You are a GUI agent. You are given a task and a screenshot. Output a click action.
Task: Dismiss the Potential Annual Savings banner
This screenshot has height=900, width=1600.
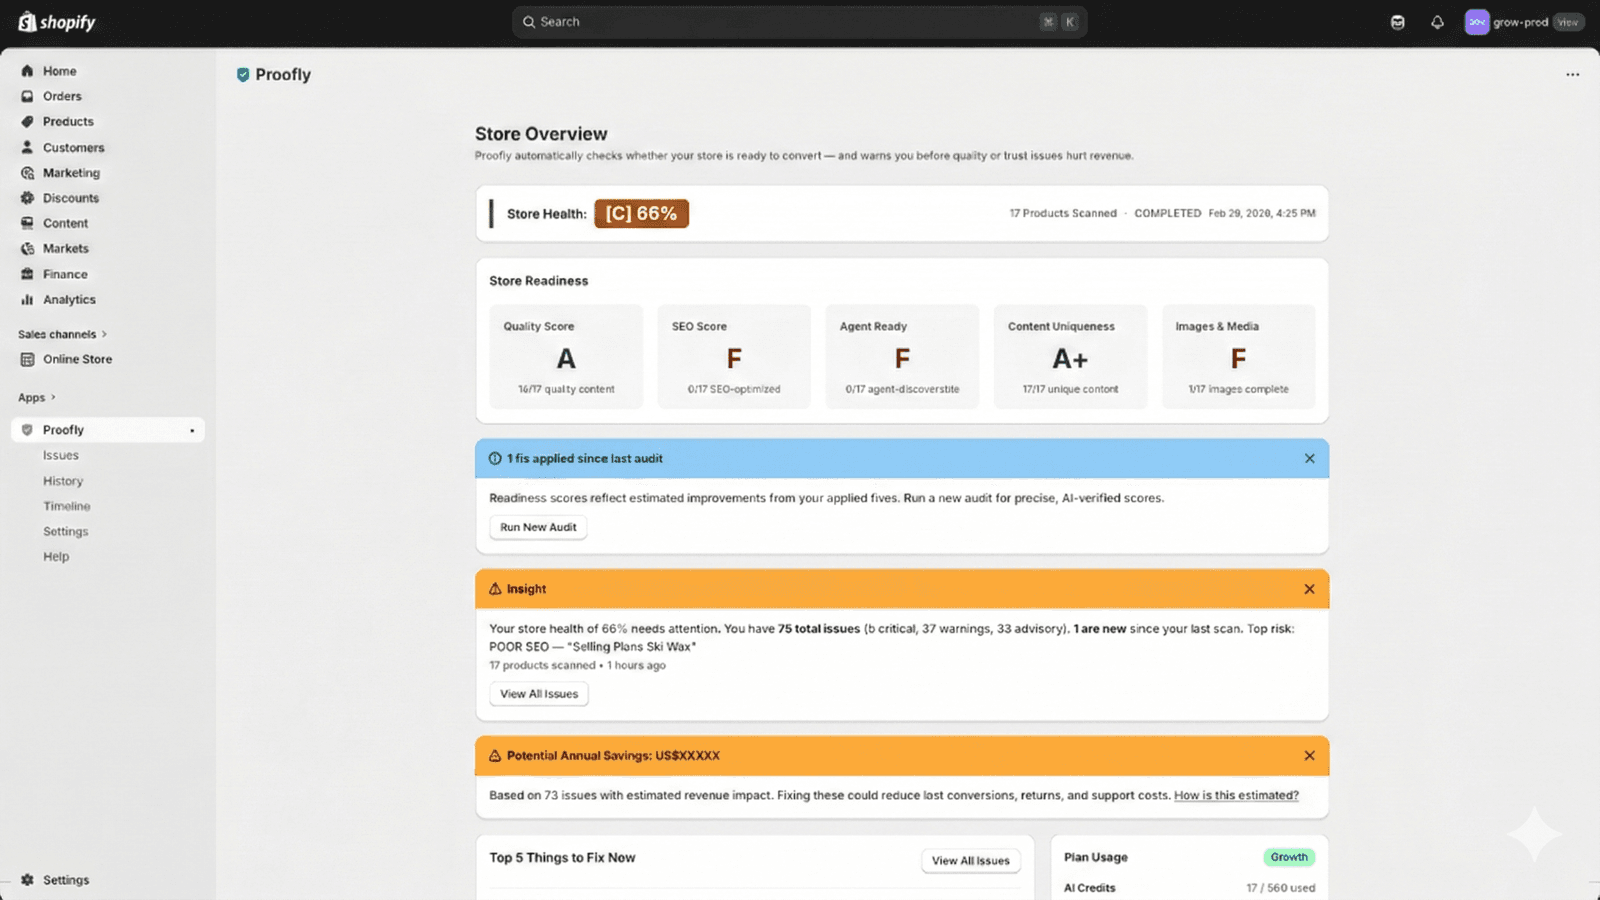1309,756
